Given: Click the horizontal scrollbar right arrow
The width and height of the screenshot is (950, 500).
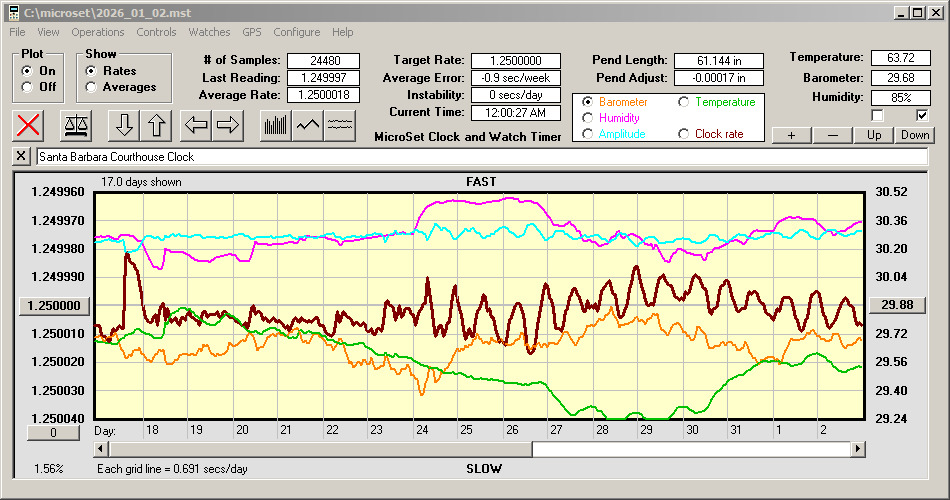Looking at the screenshot, I should (858, 449).
